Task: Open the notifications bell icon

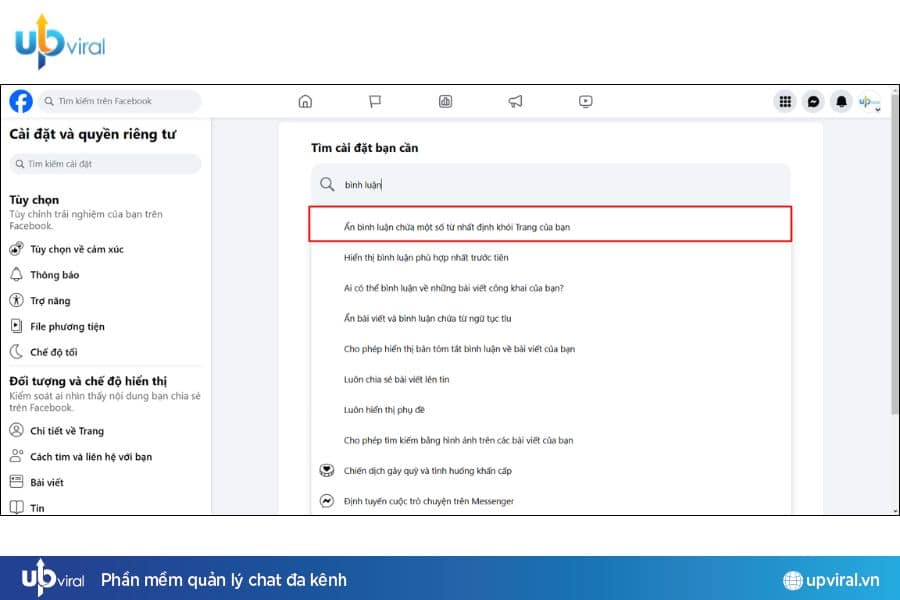Action: click(x=841, y=101)
